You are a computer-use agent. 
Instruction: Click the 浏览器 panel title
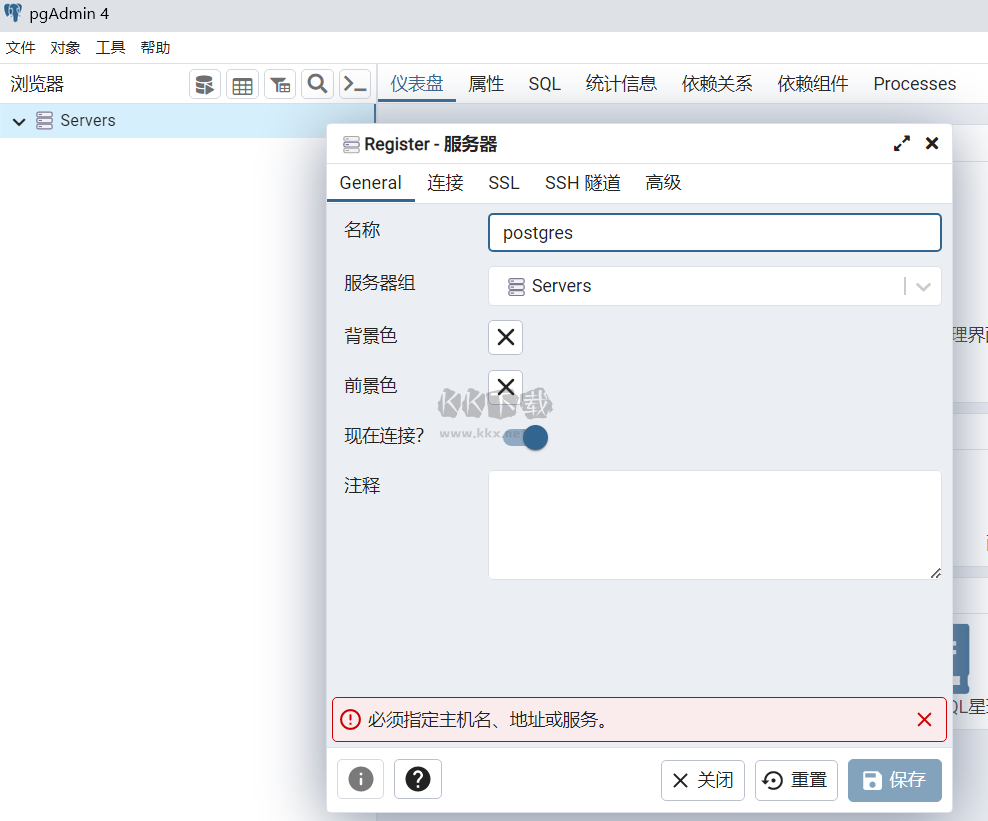[37, 84]
